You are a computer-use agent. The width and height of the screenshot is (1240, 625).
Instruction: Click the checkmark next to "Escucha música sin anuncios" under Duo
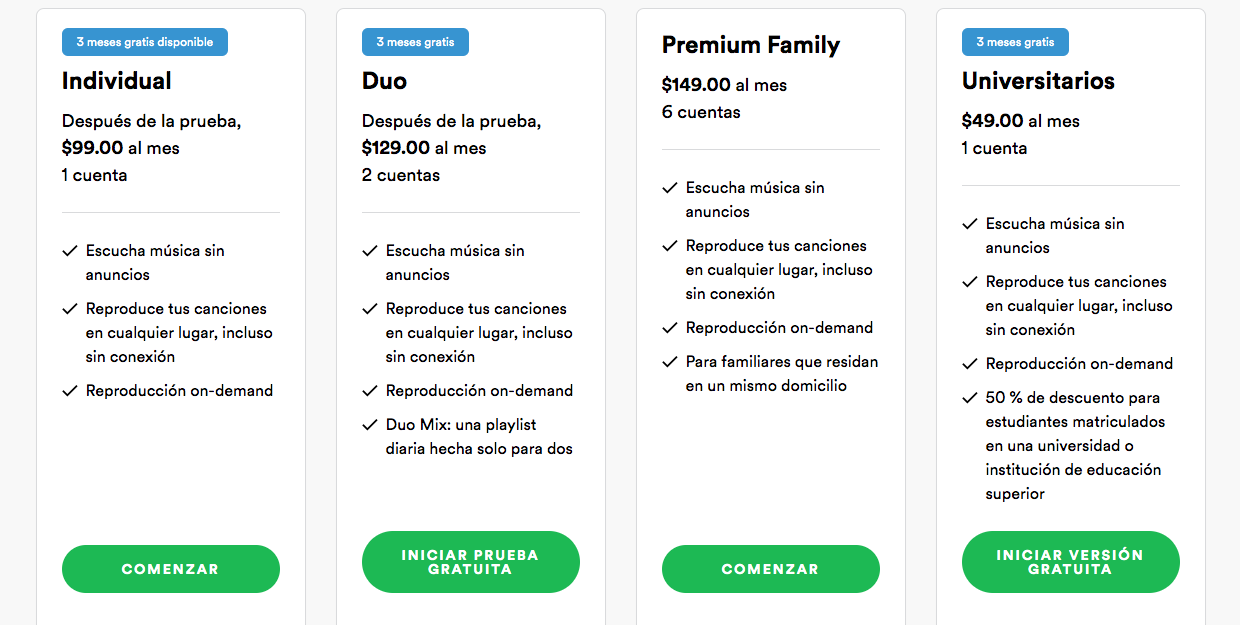coord(370,250)
